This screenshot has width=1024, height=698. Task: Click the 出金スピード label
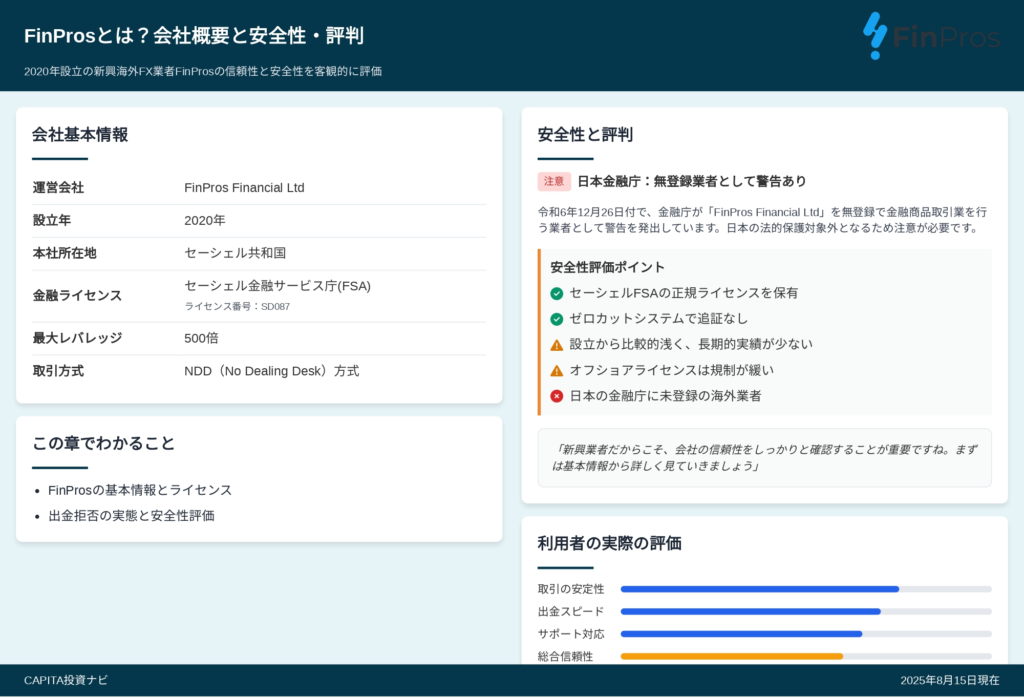[571, 611]
